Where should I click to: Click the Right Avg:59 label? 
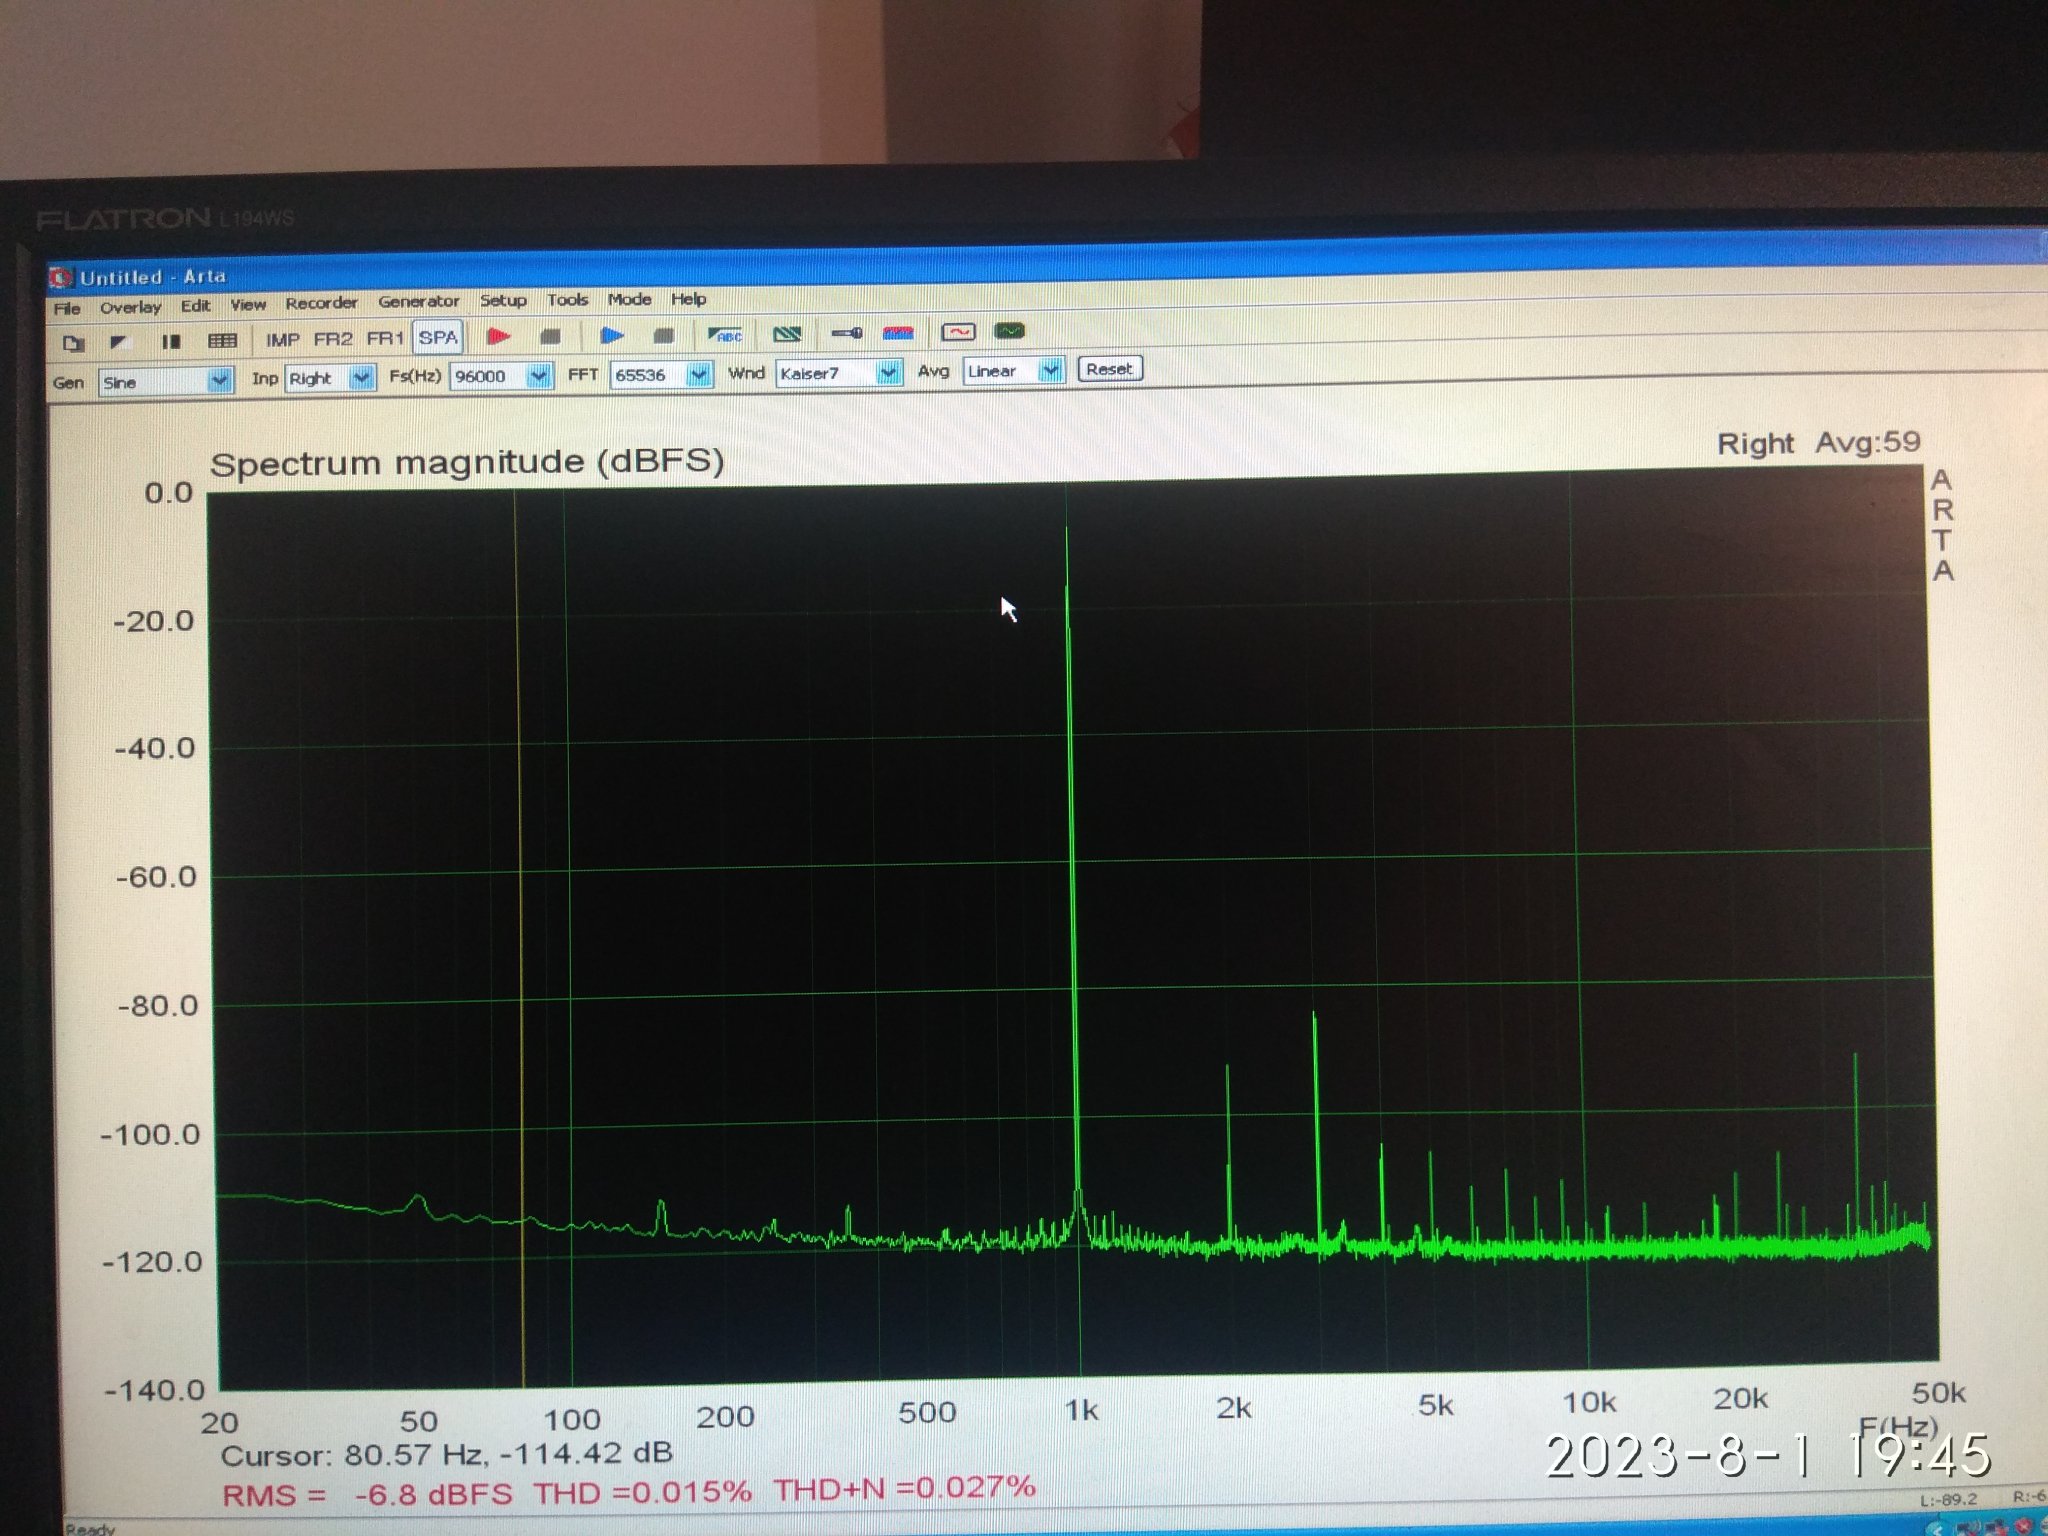[1819, 443]
